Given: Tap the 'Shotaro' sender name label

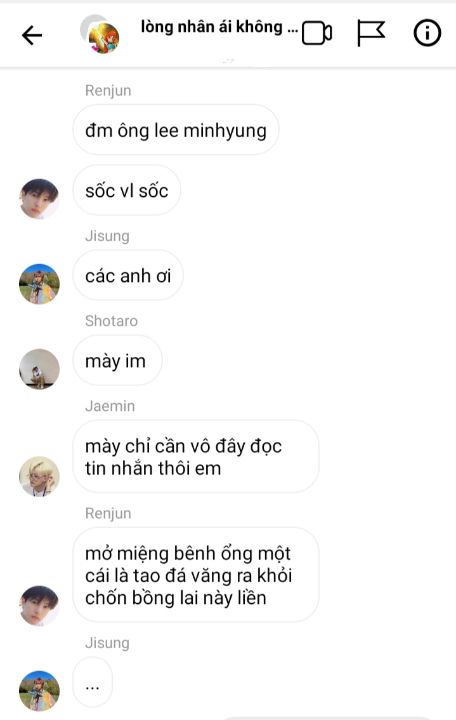Looking at the screenshot, I should click(111, 321).
